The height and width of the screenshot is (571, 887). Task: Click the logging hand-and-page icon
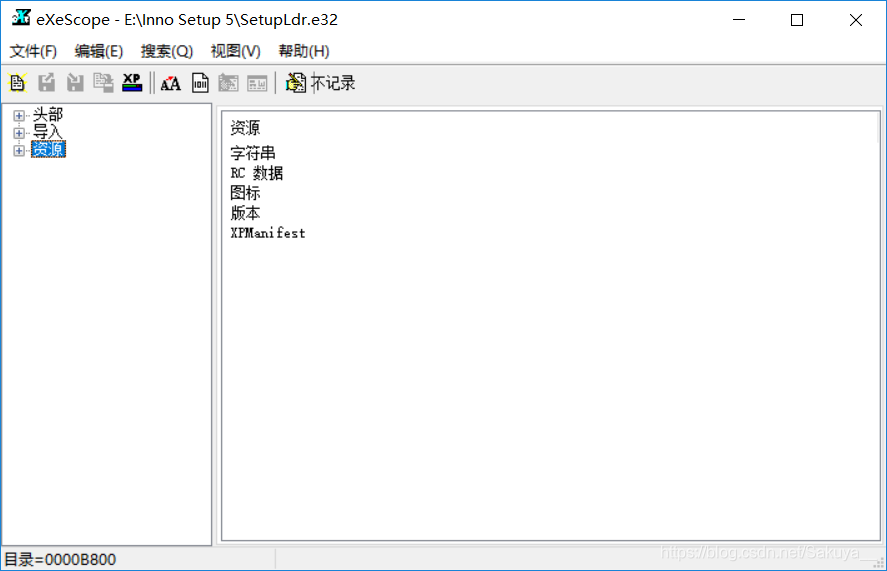pyautogui.click(x=295, y=83)
